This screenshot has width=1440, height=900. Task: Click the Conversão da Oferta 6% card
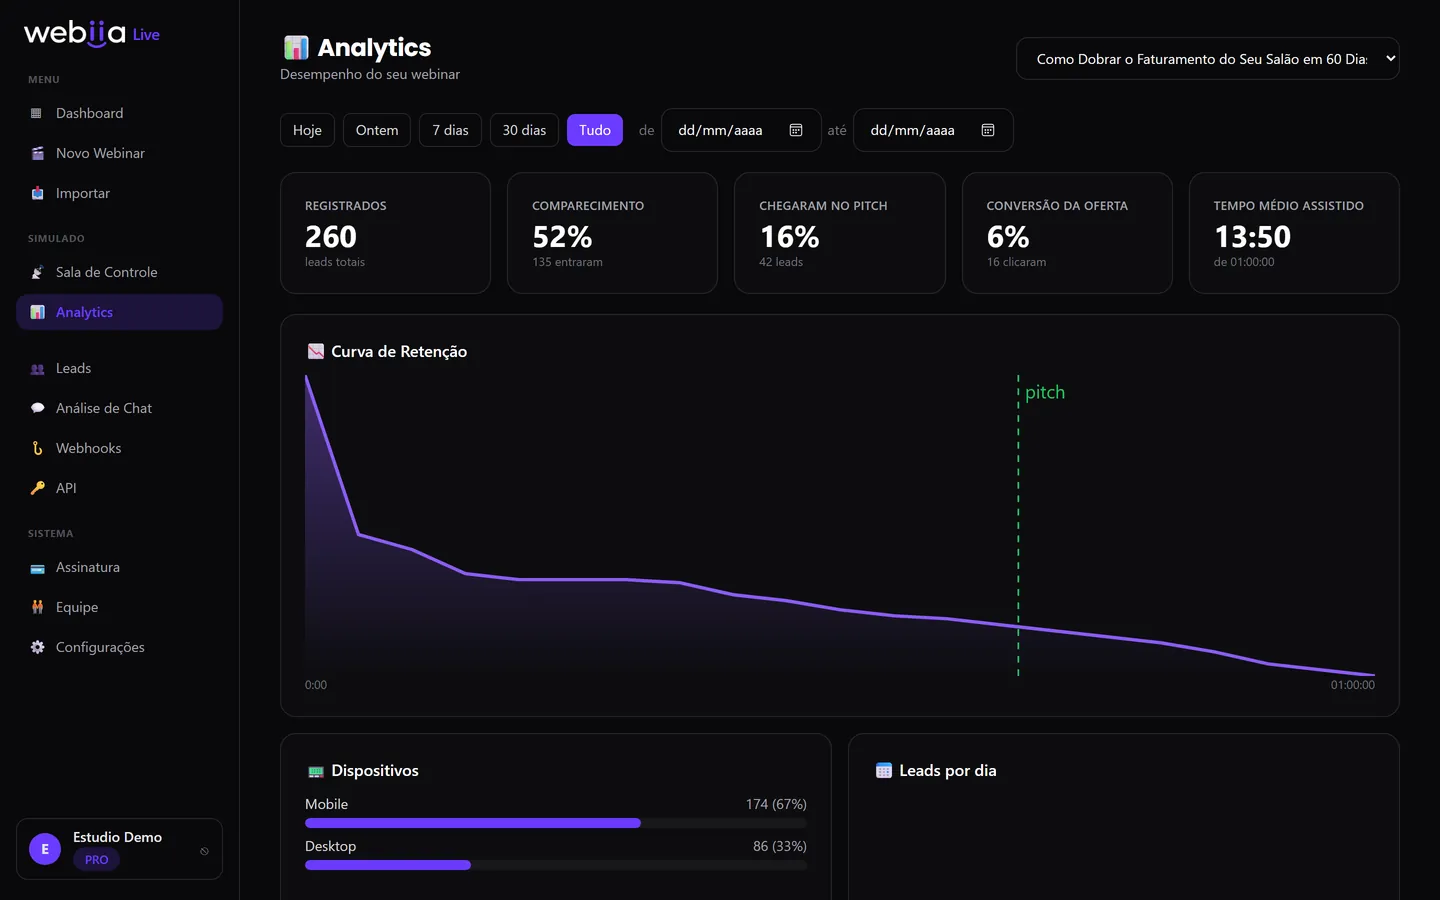(x=1067, y=233)
